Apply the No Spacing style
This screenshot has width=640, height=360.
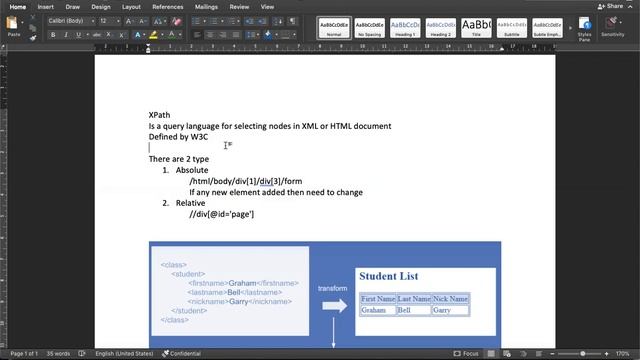click(x=369, y=28)
